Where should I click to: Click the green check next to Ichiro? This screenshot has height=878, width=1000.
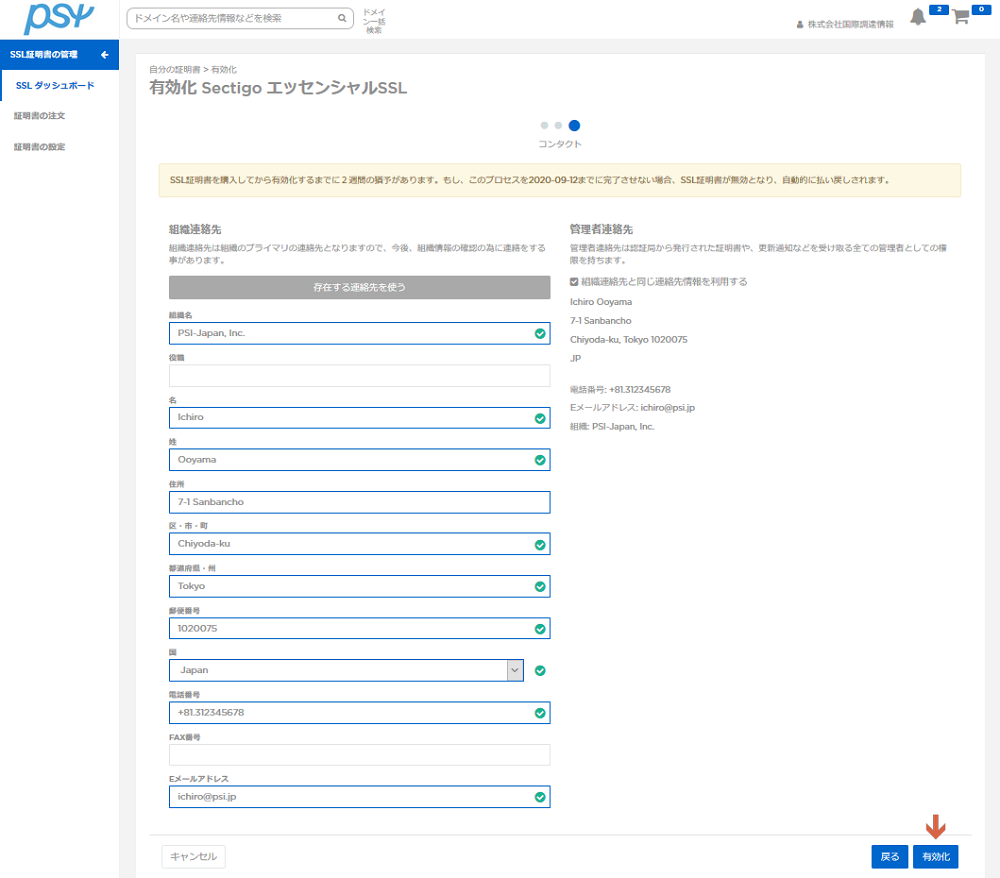pyautogui.click(x=540, y=418)
